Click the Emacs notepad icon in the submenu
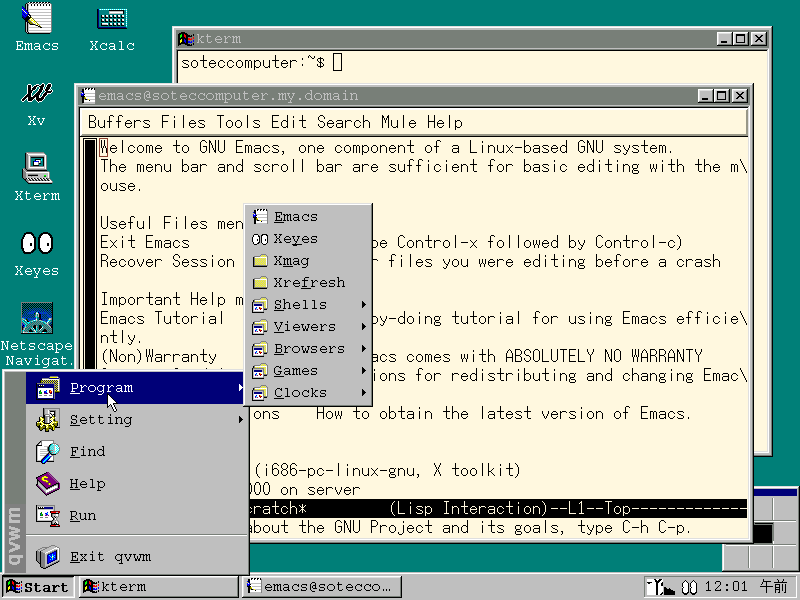The height and width of the screenshot is (600, 800). [x=260, y=216]
